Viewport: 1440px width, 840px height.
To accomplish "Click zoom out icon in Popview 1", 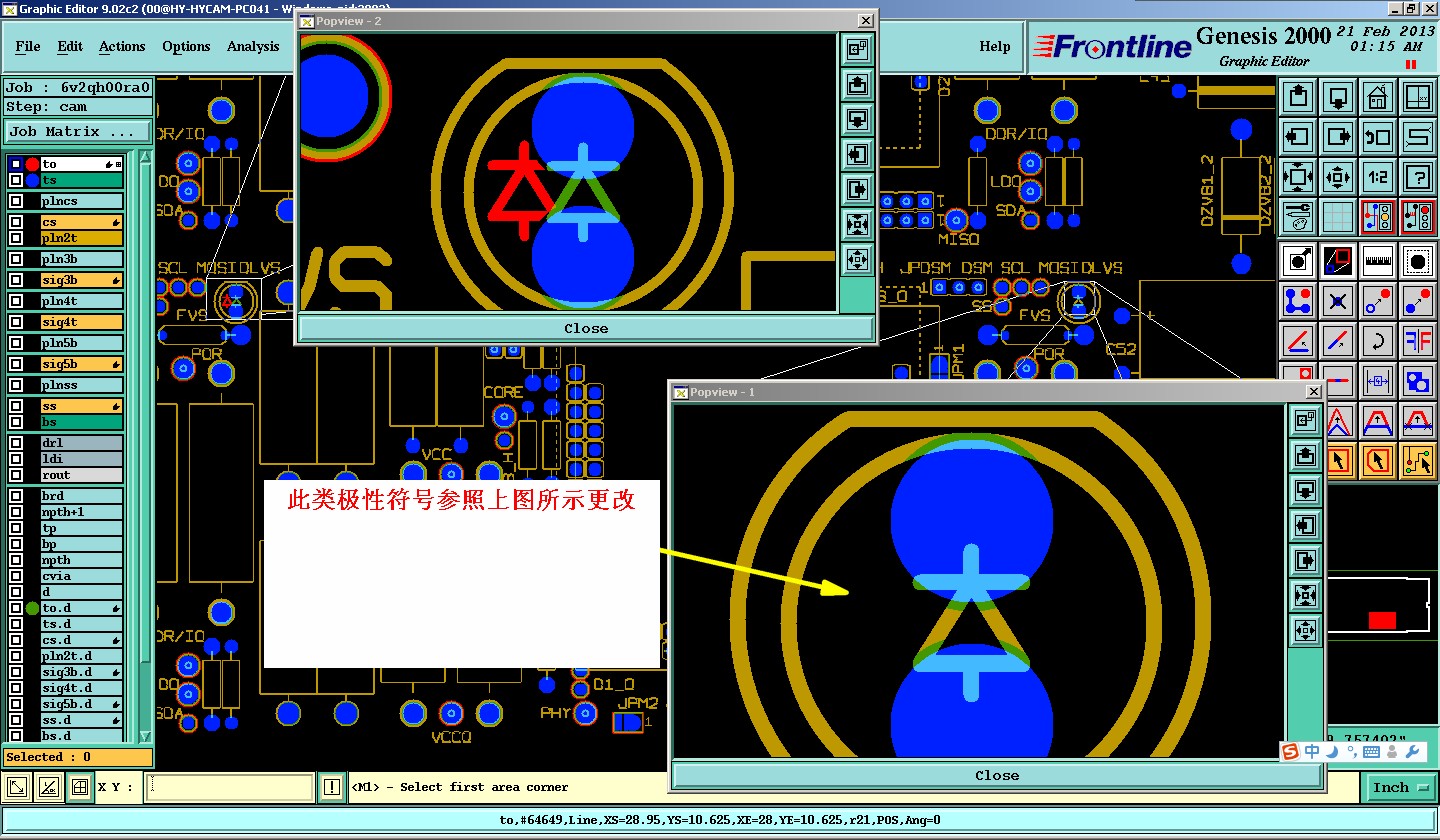I will pos(1304,630).
